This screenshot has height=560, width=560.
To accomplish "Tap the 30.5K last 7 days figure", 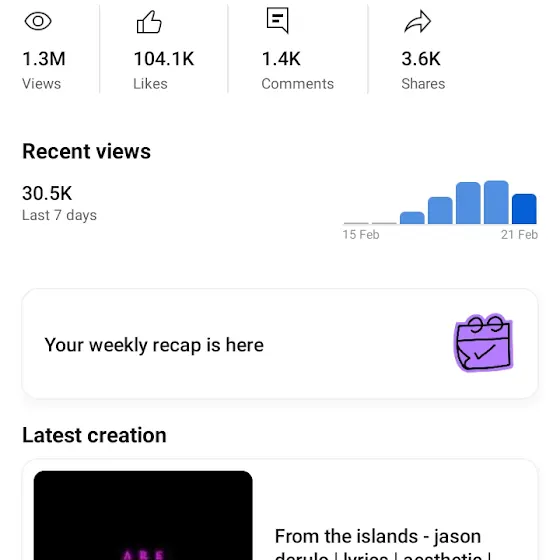I will [x=47, y=193].
